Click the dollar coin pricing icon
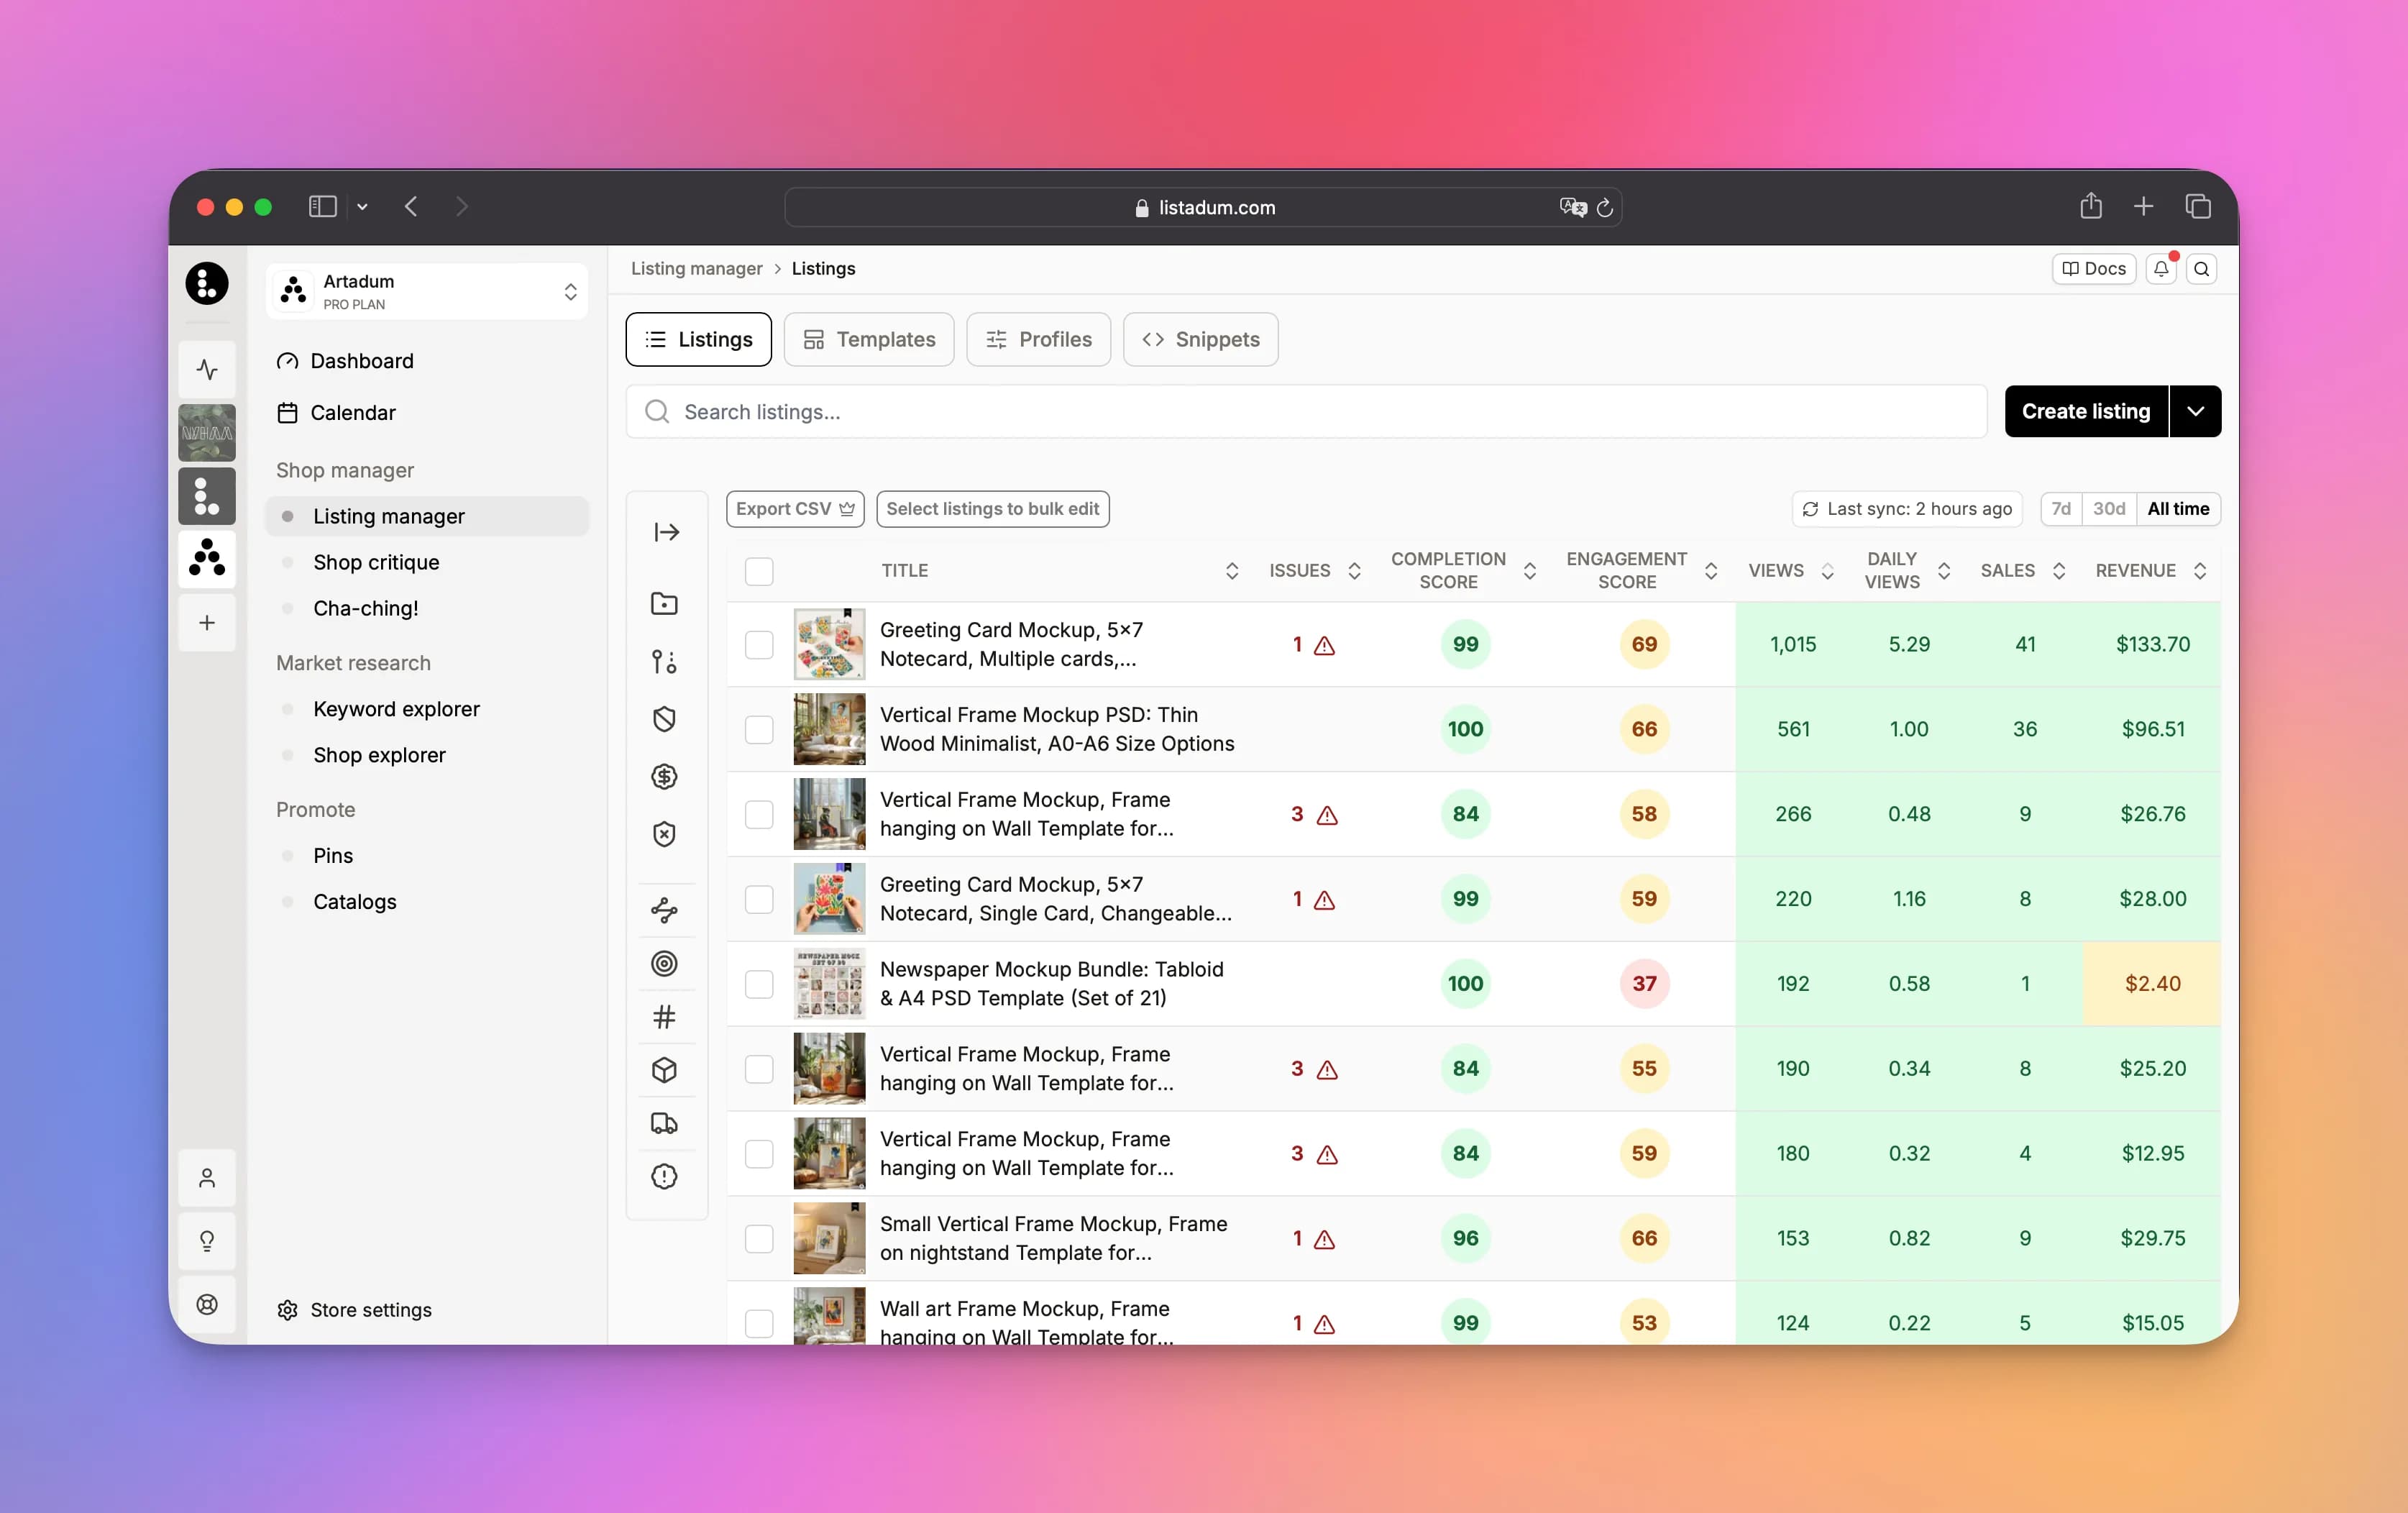This screenshot has height=1513, width=2408. [664, 777]
